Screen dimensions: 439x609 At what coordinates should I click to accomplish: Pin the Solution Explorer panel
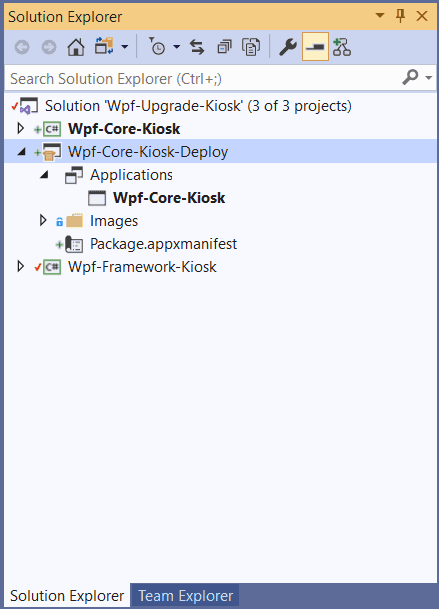click(x=401, y=16)
